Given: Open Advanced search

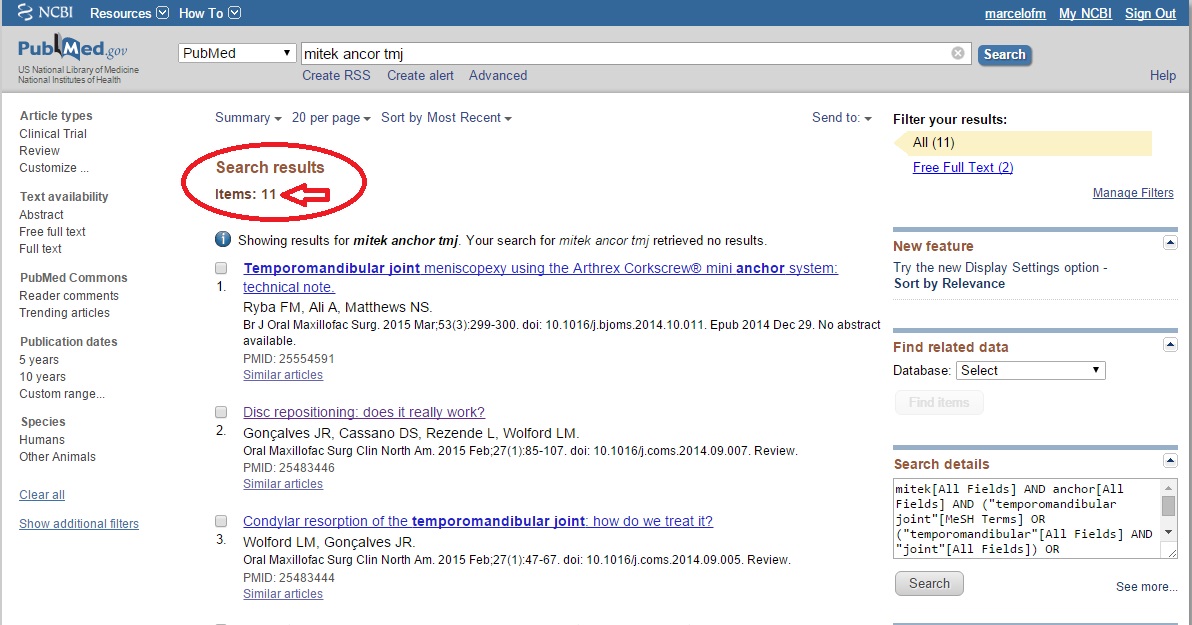Looking at the screenshot, I should click(498, 75).
